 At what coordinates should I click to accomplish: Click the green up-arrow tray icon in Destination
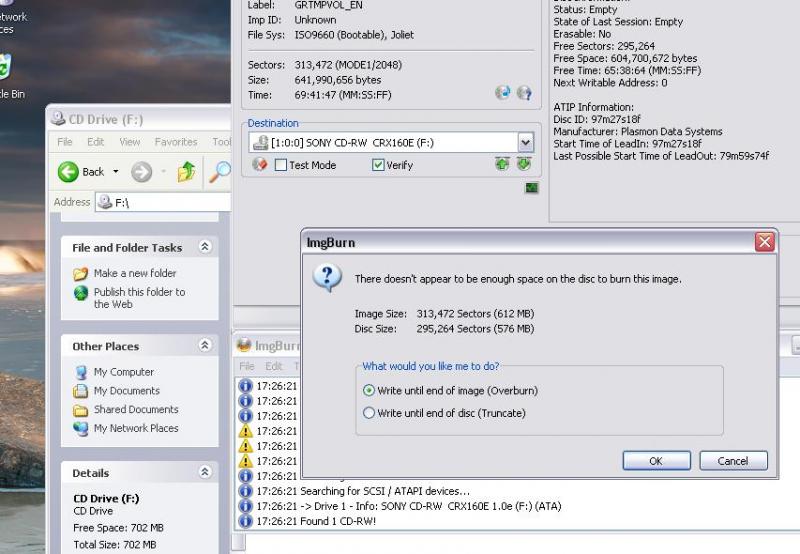tap(502, 164)
